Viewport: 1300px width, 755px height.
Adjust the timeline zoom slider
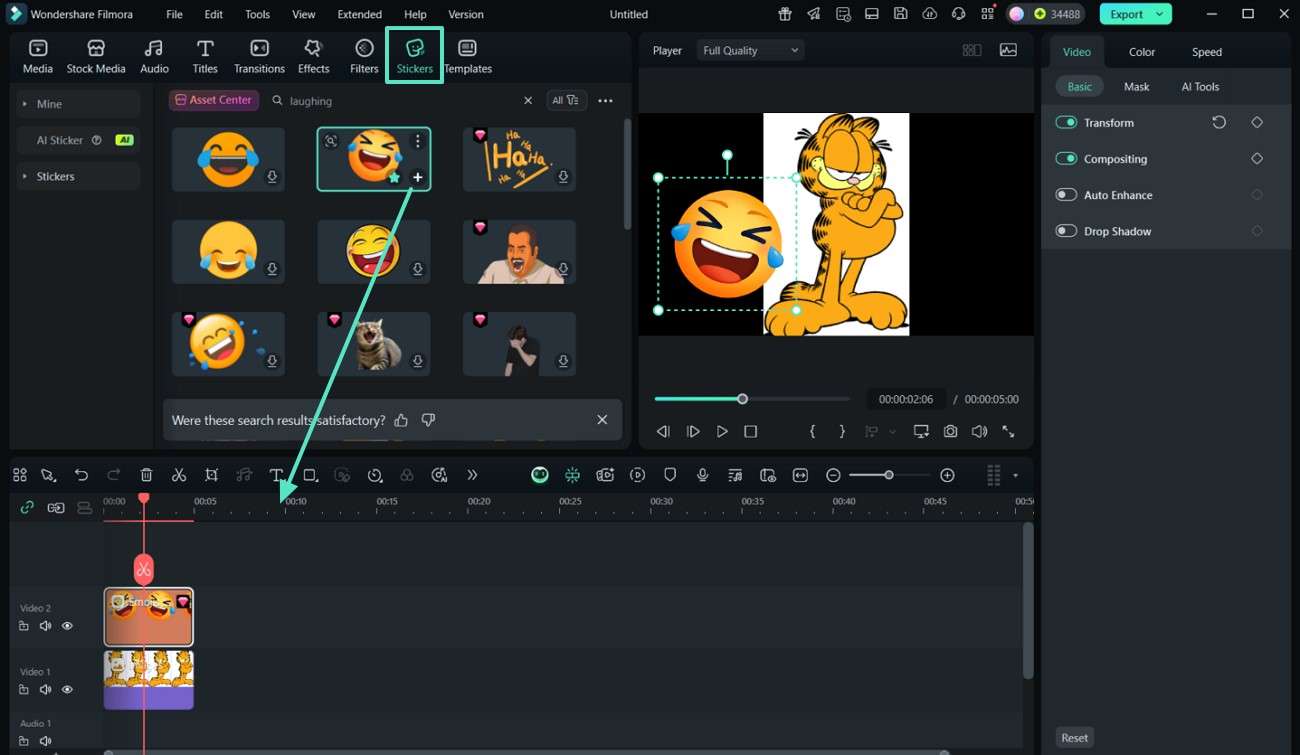[888, 475]
